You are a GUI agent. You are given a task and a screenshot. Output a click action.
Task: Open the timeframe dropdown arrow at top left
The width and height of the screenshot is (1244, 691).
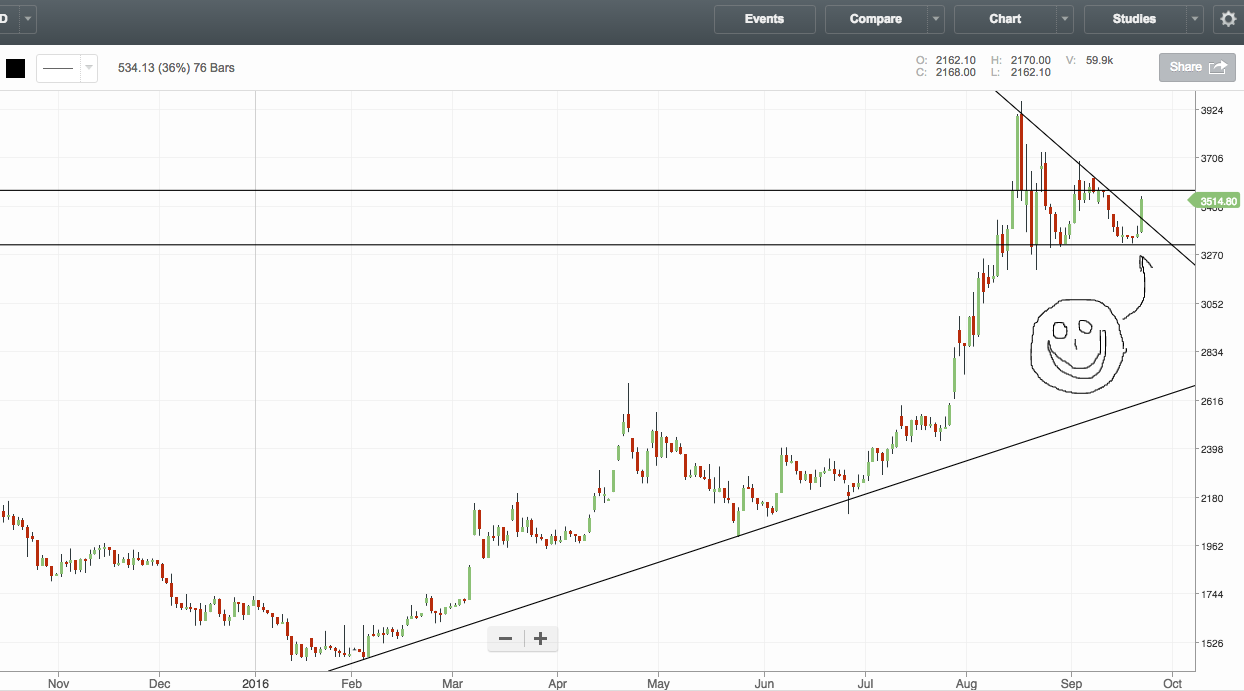click(x=27, y=19)
